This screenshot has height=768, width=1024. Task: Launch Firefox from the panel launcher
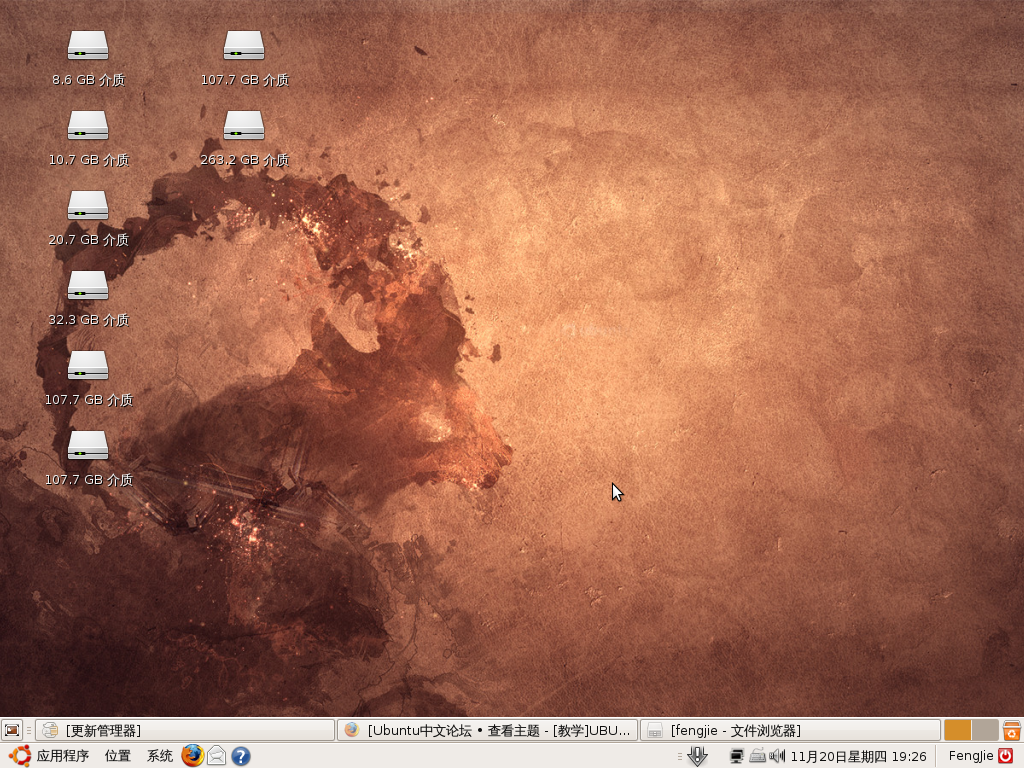192,756
